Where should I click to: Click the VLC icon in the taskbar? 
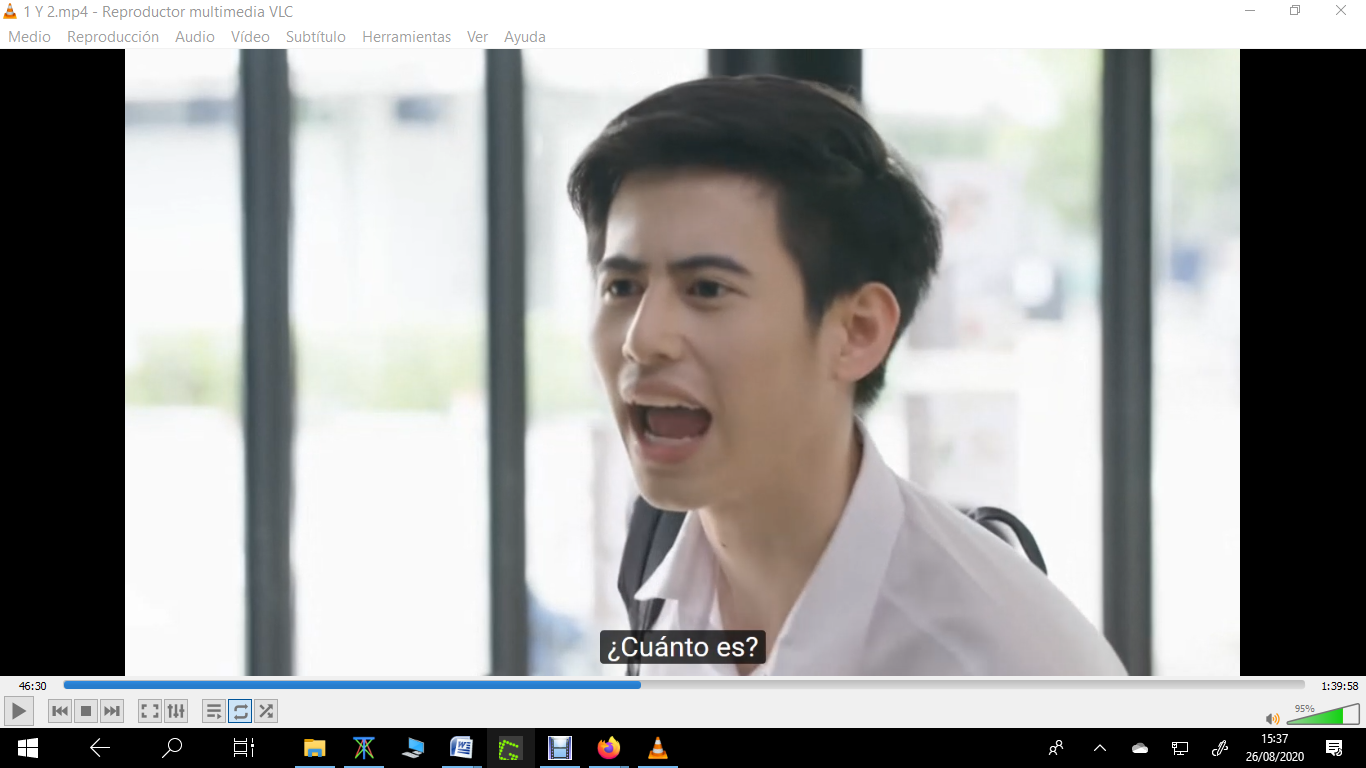pos(658,748)
